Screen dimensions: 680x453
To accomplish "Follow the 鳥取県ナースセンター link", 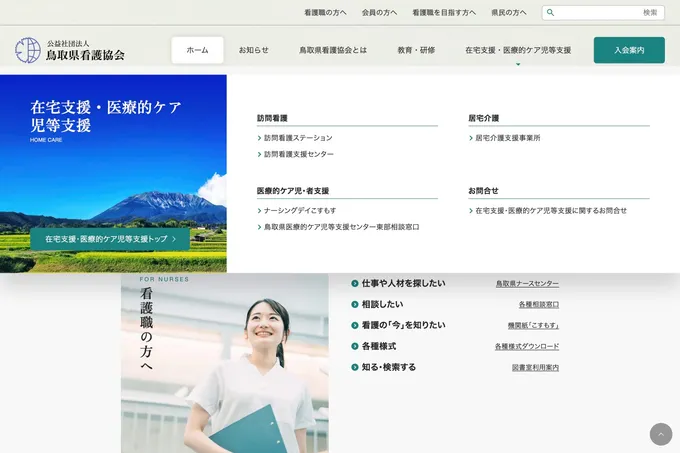I will click(x=527, y=284).
